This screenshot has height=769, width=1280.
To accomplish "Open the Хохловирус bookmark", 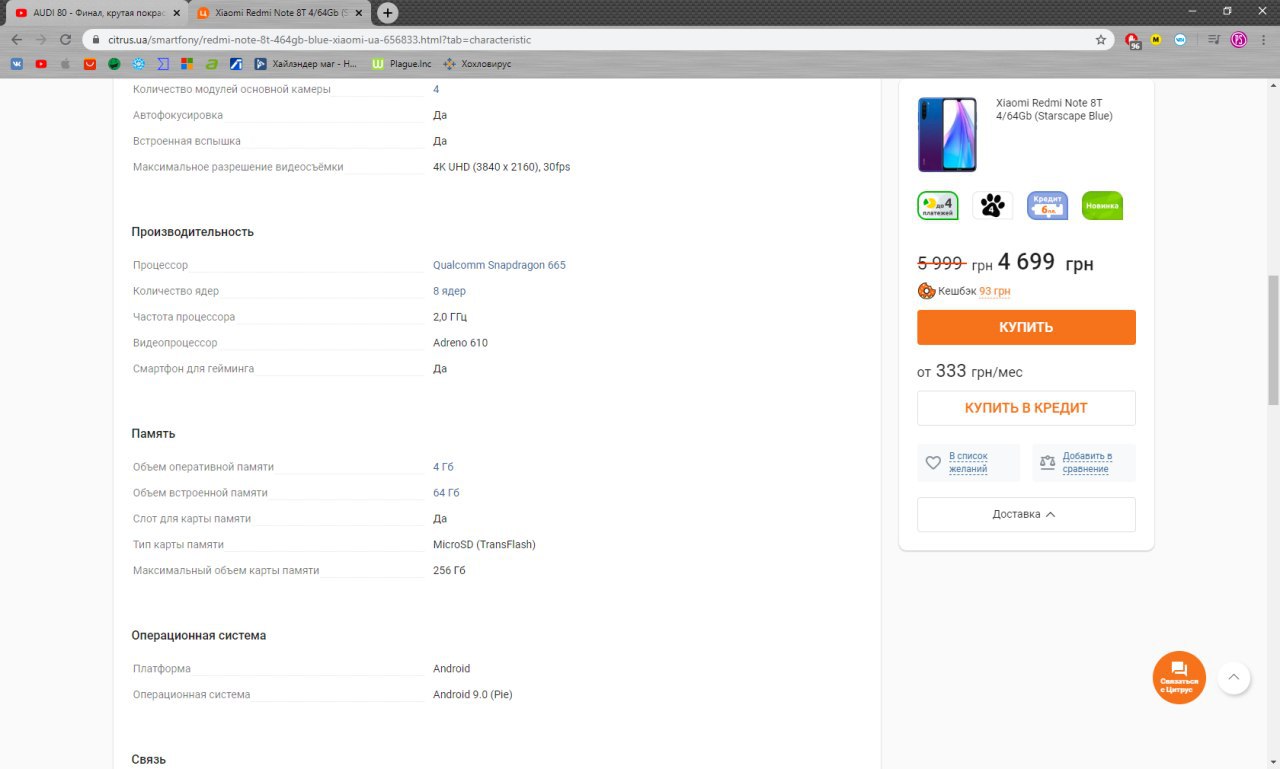I will click(477, 64).
